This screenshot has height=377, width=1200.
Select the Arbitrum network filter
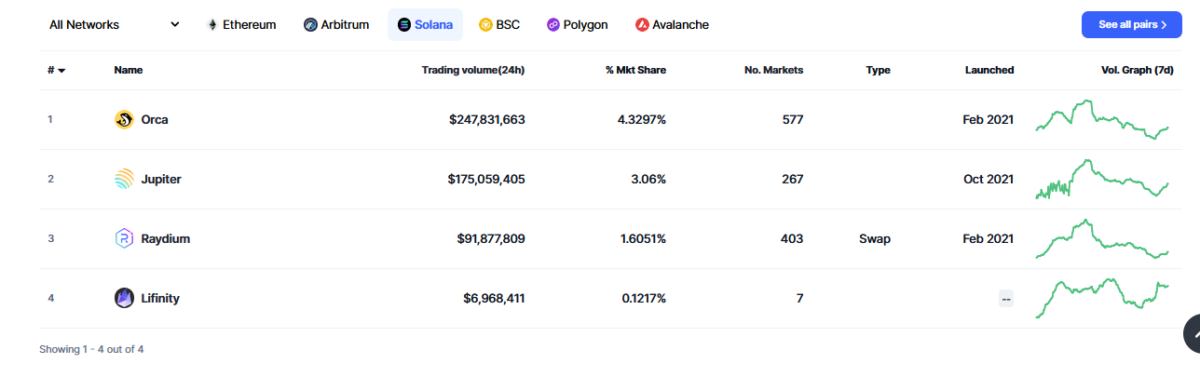coord(336,25)
